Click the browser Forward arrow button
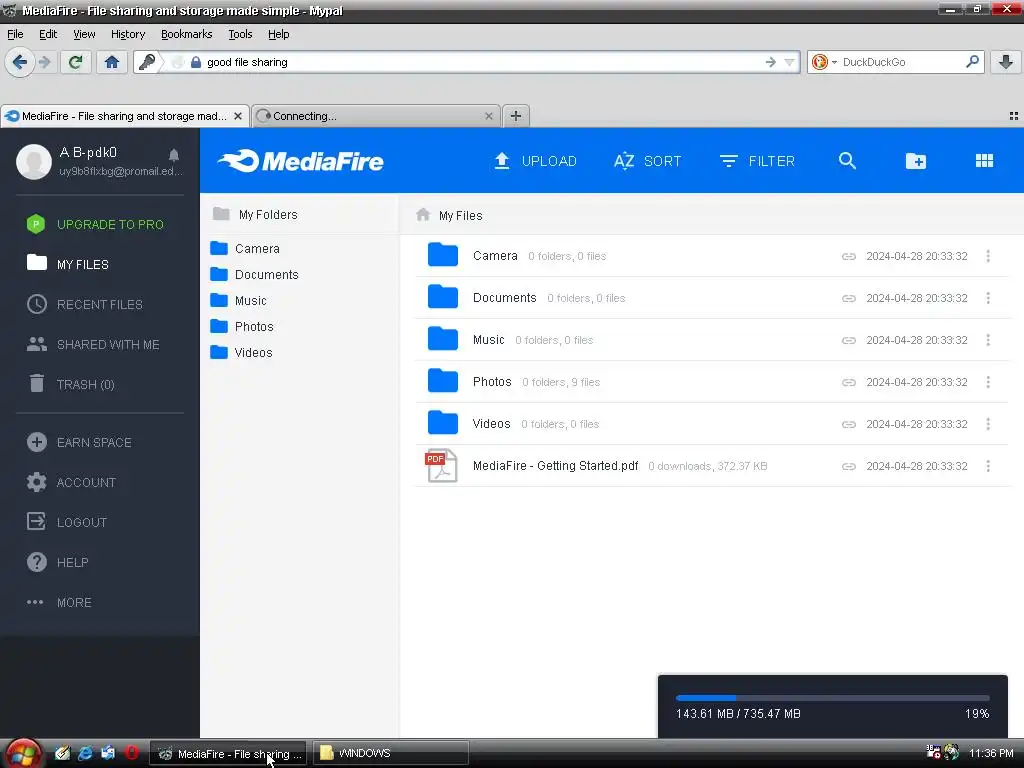This screenshot has height=768, width=1024. pyautogui.click(x=44, y=62)
